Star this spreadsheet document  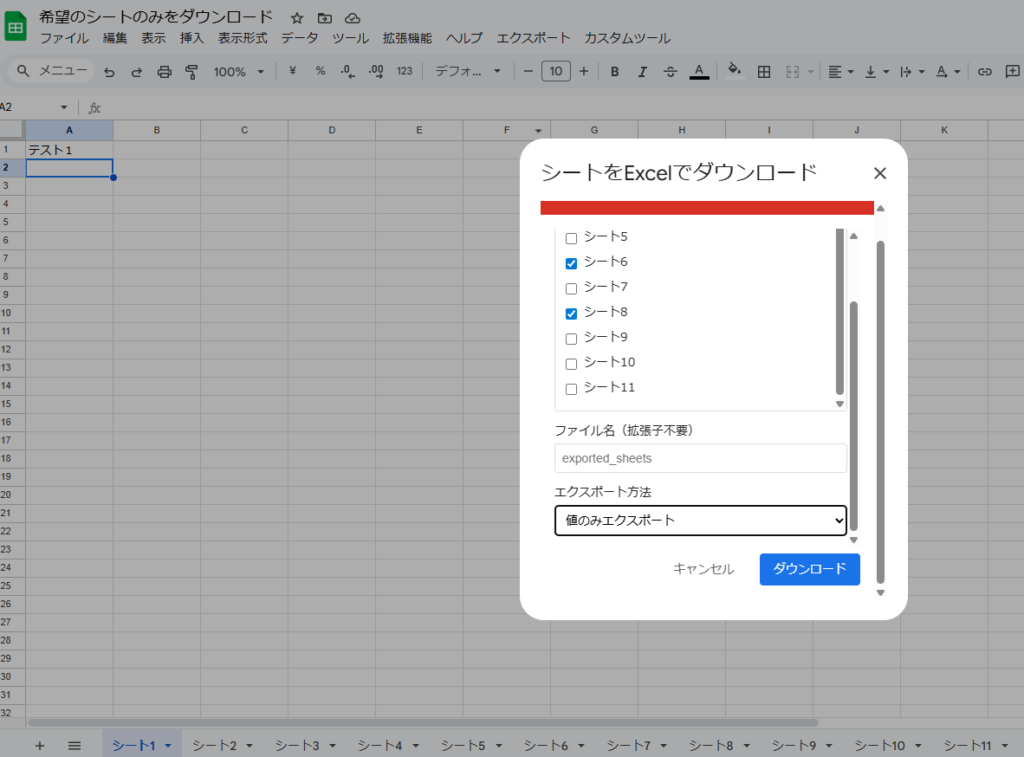pyautogui.click(x=297, y=18)
